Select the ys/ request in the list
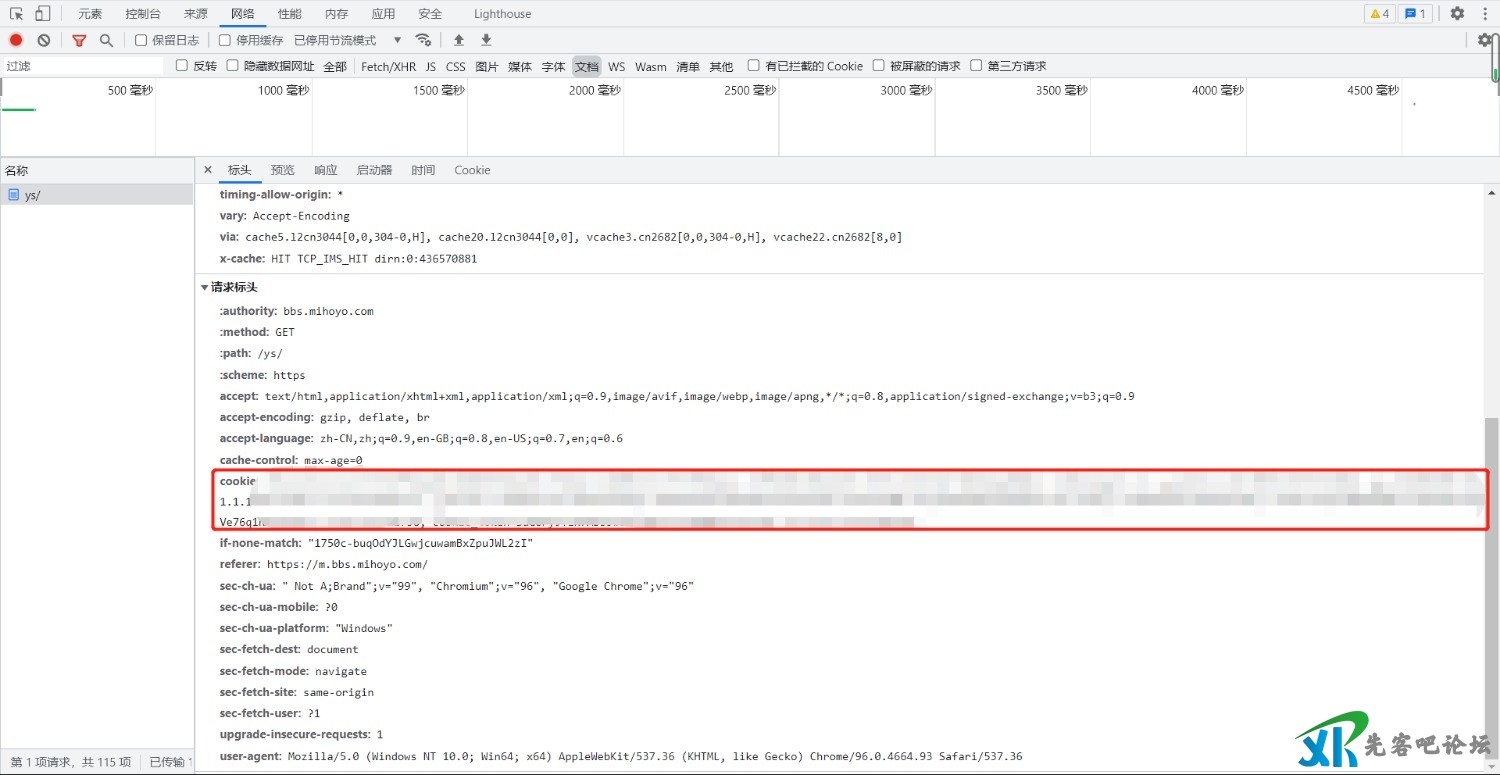This screenshot has height=775, width=1500. pyautogui.click(x=33, y=195)
